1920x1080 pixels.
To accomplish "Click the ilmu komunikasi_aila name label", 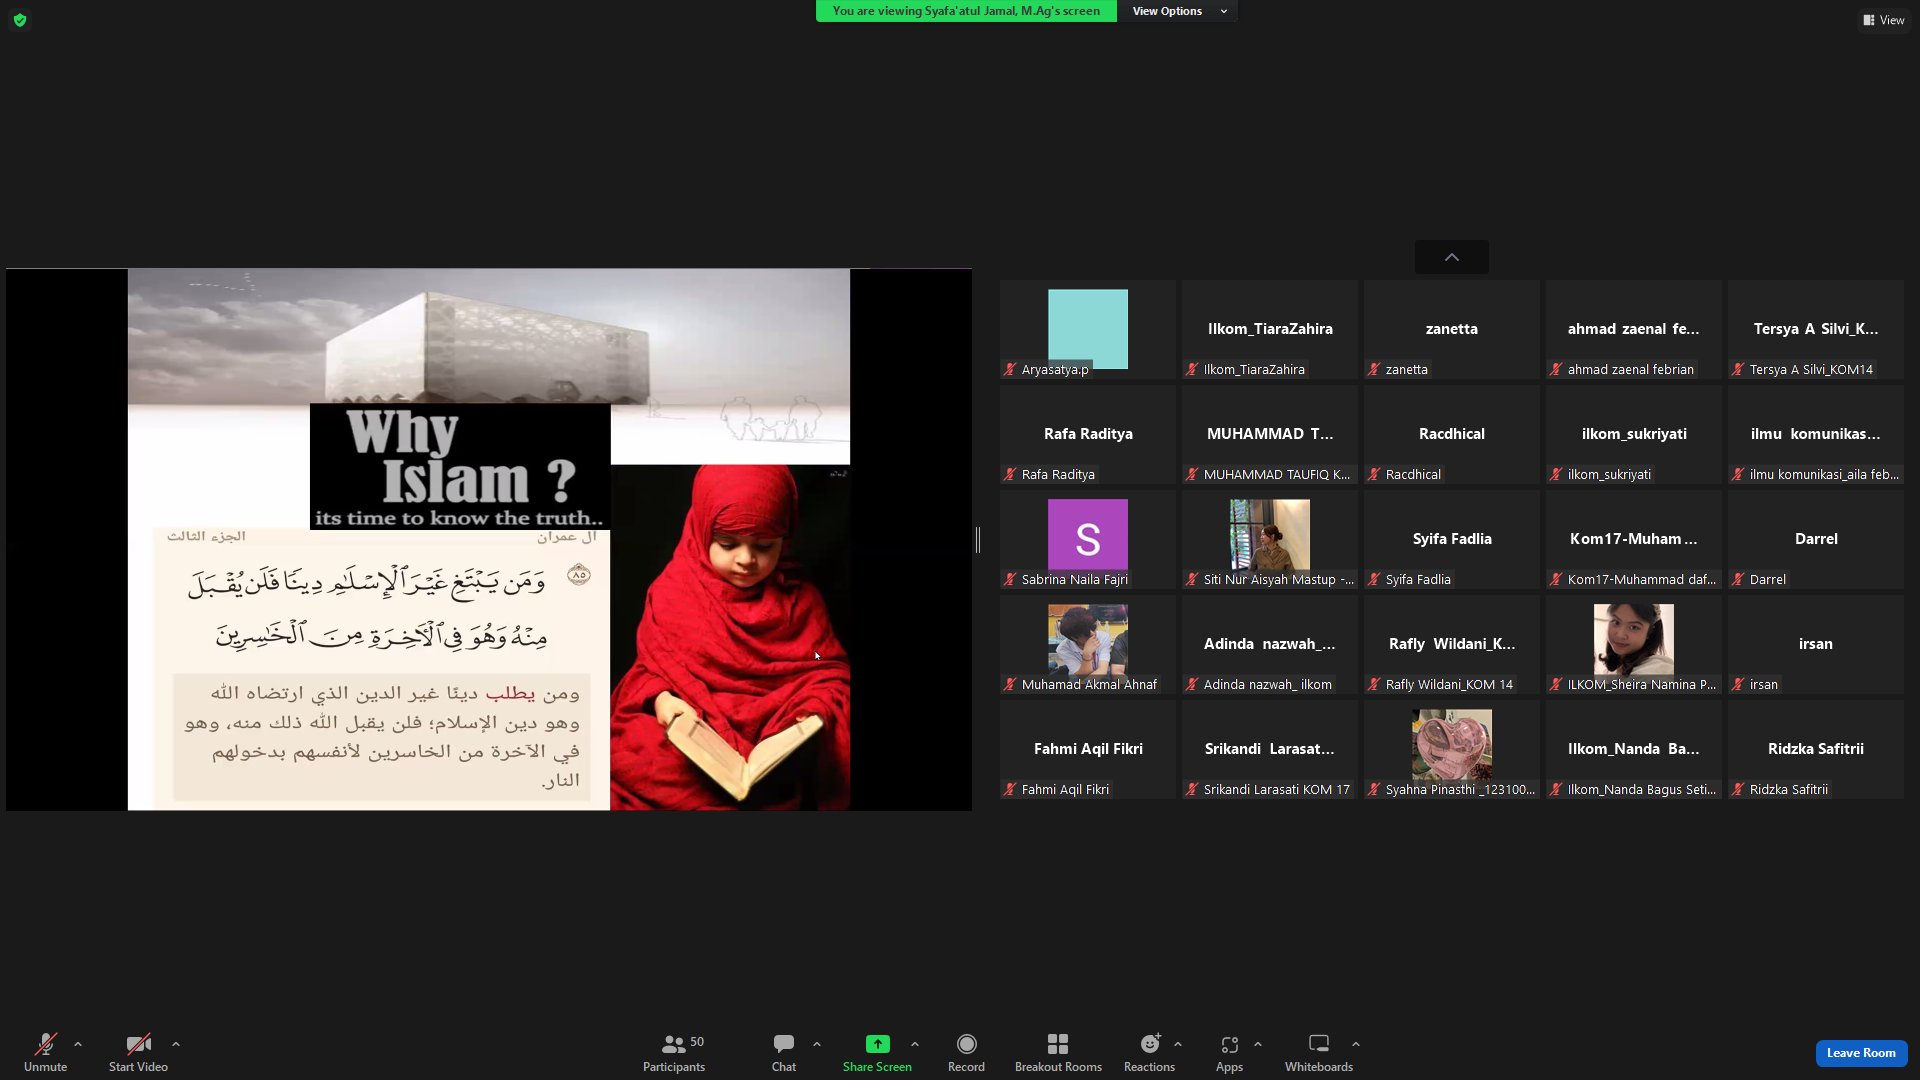I will [x=1824, y=474].
